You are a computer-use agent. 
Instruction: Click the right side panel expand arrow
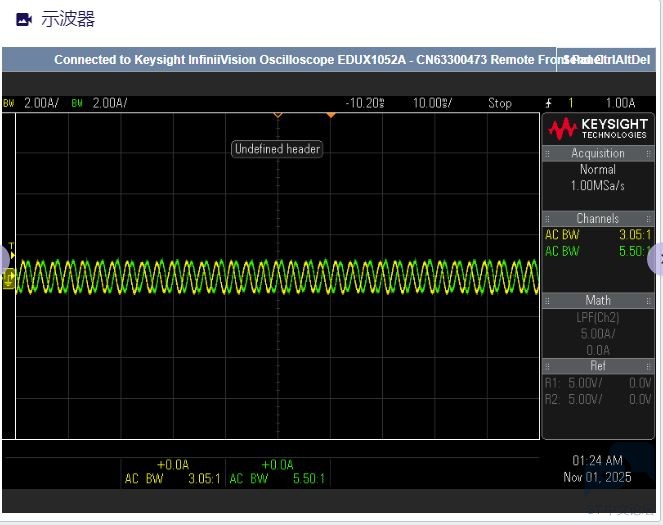pos(656,259)
